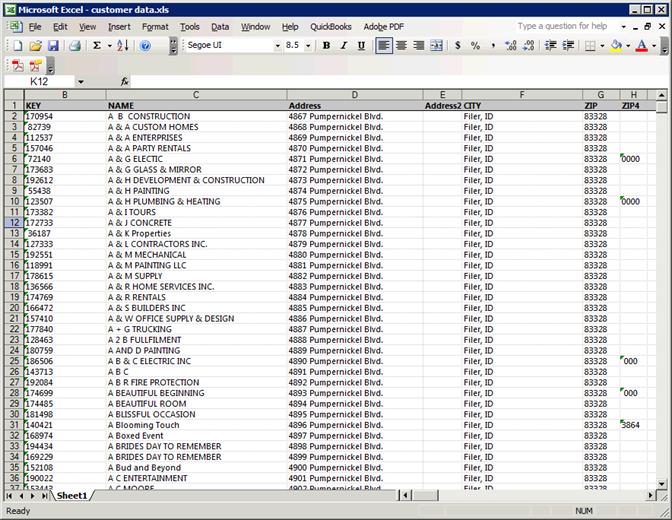Image resolution: width=672 pixels, height=520 pixels.
Task: Click the 'Type a question for help' box
Action: pos(567,26)
